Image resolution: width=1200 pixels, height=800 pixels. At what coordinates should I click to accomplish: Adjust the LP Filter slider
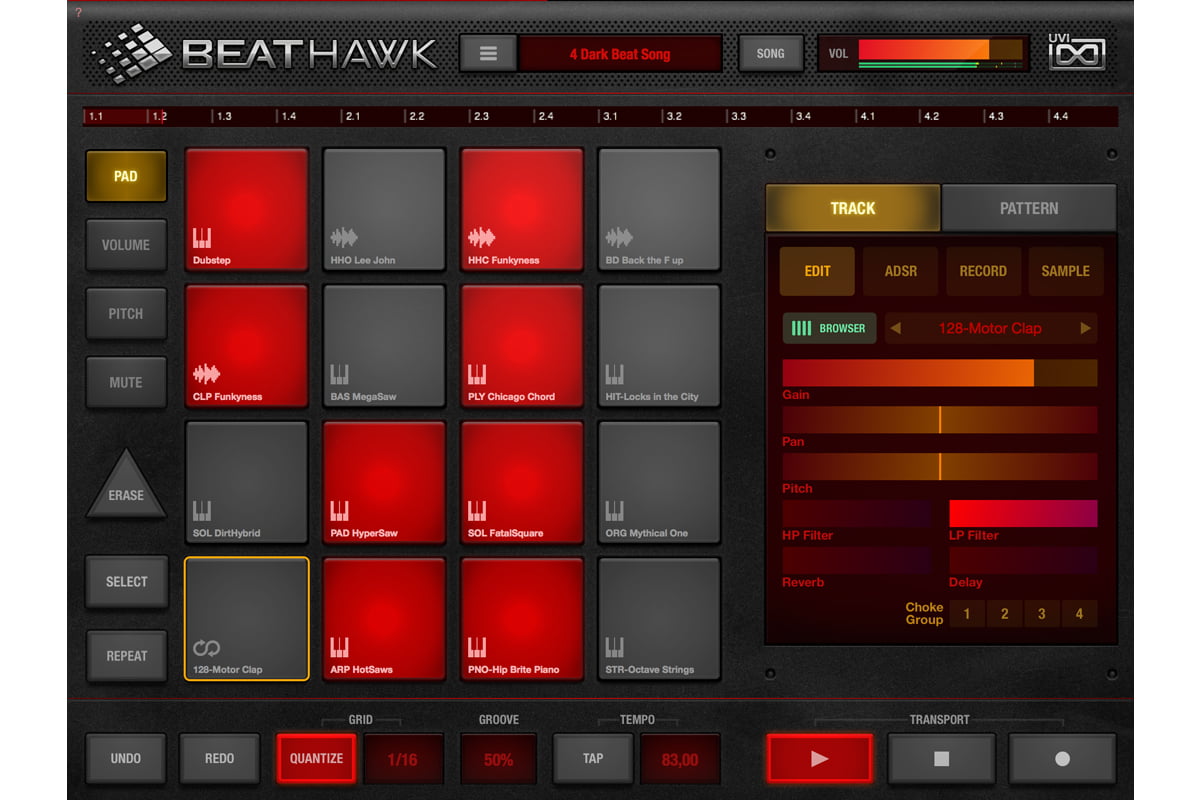click(x=1023, y=513)
